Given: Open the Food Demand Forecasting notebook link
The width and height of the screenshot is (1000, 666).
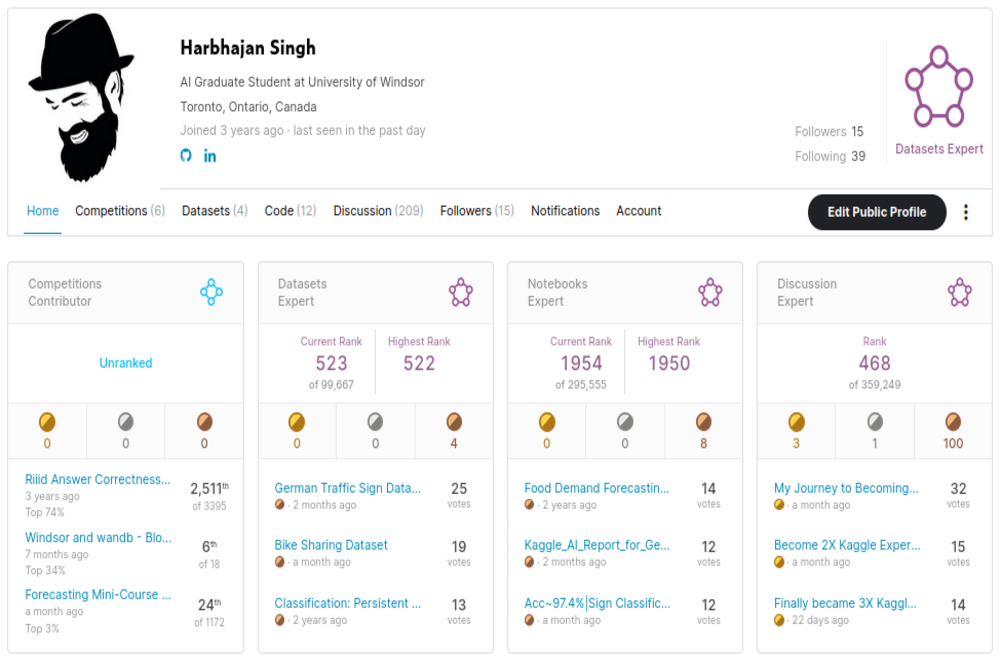Looking at the screenshot, I should click(x=596, y=489).
